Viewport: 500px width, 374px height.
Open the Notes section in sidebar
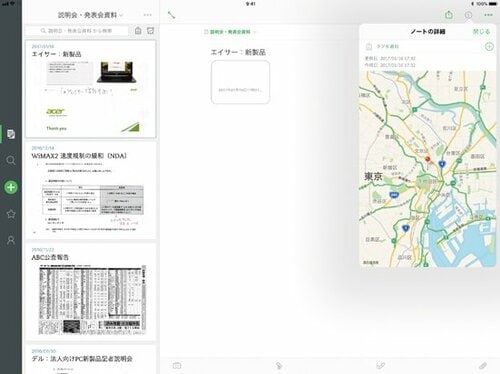[11, 134]
